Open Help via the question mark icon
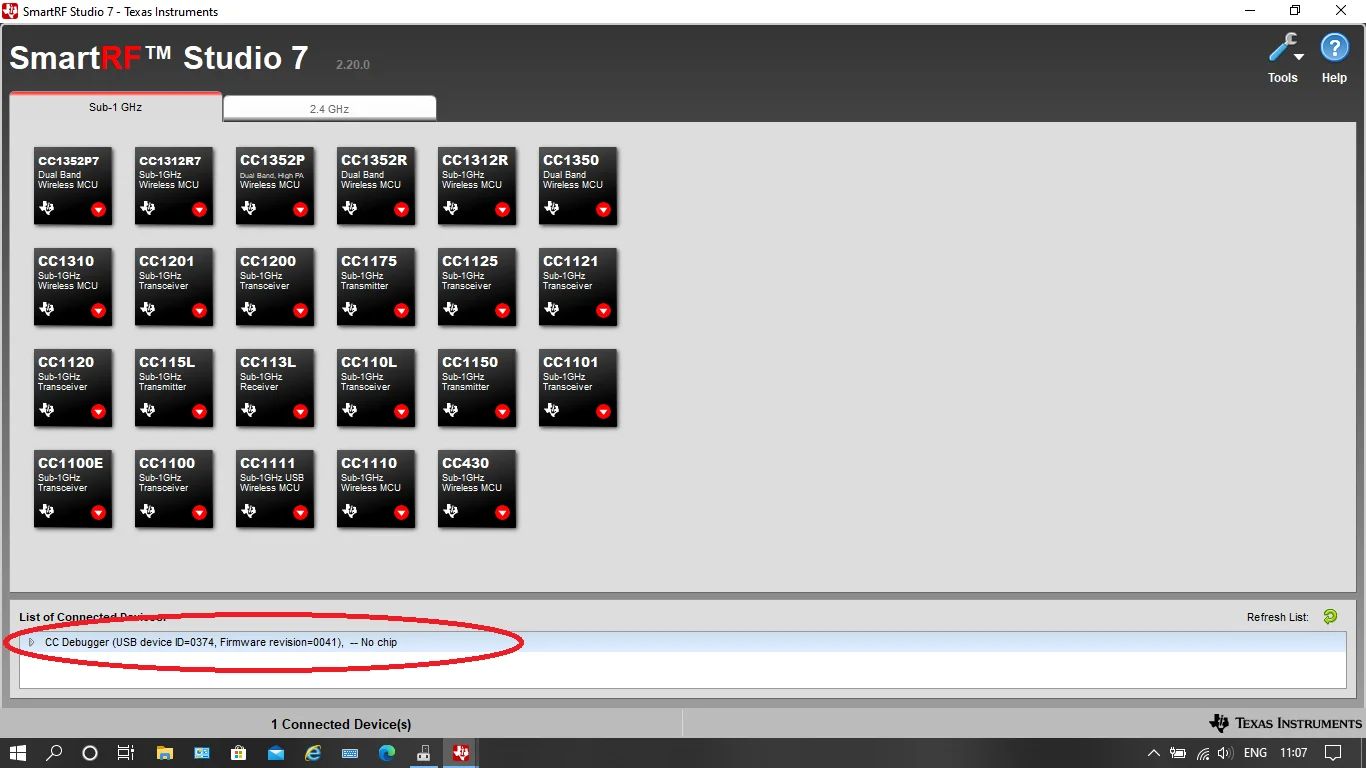The width and height of the screenshot is (1366, 768). point(1335,48)
